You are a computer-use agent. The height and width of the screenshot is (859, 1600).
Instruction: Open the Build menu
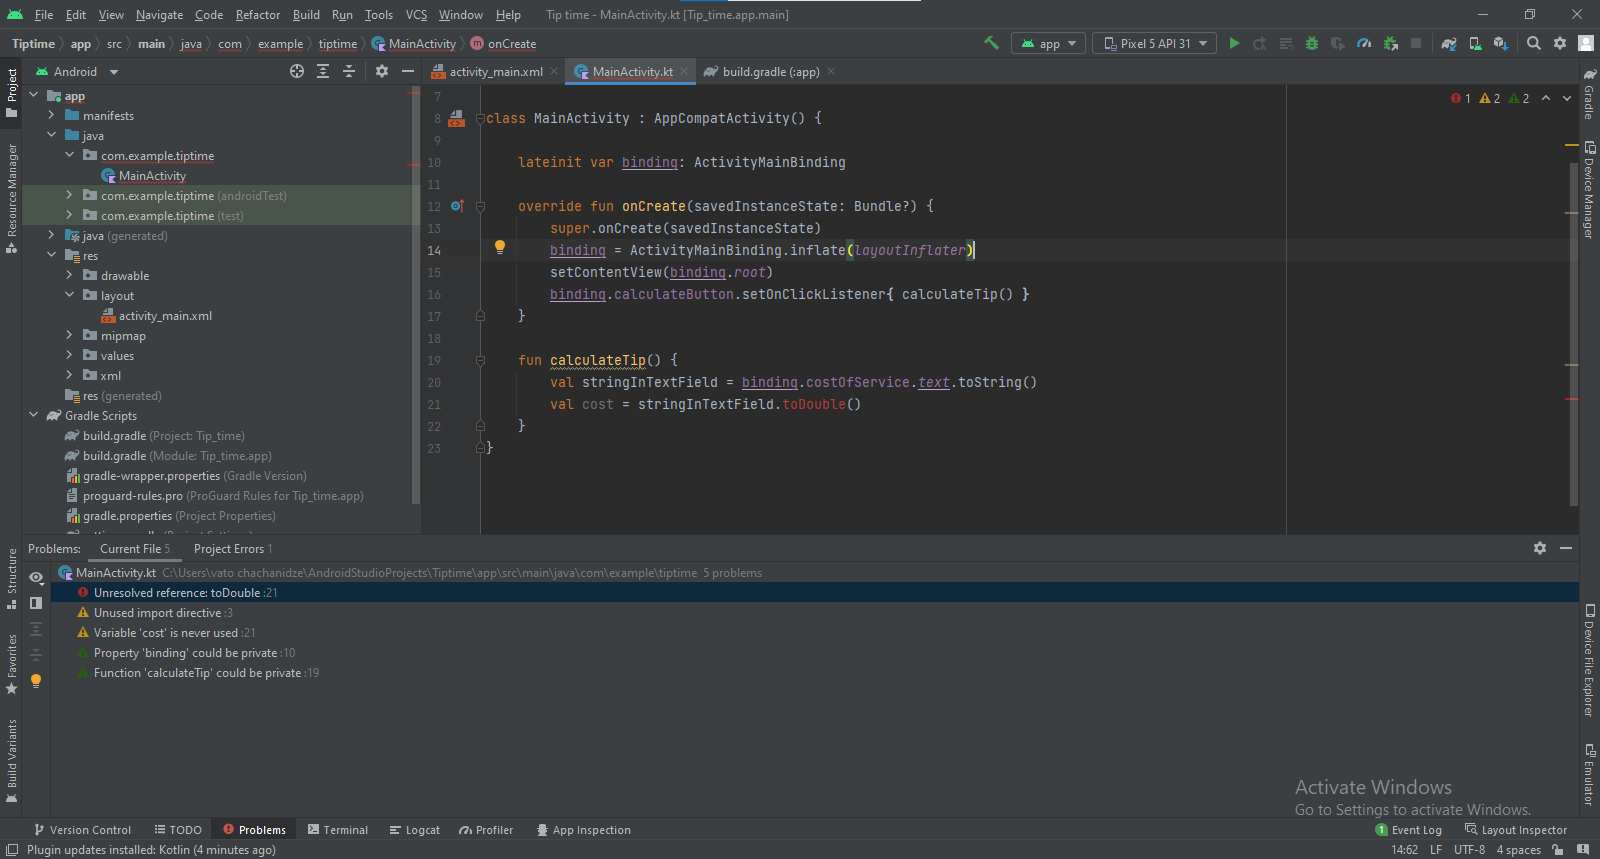point(306,14)
